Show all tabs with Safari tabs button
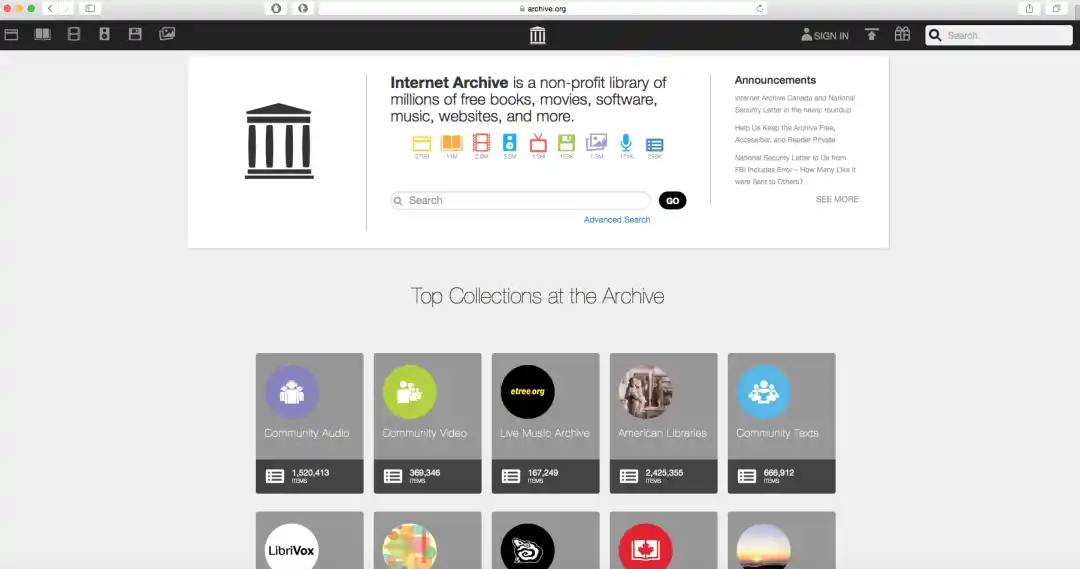Image resolution: width=1080 pixels, height=569 pixels. (x=1057, y=8)
